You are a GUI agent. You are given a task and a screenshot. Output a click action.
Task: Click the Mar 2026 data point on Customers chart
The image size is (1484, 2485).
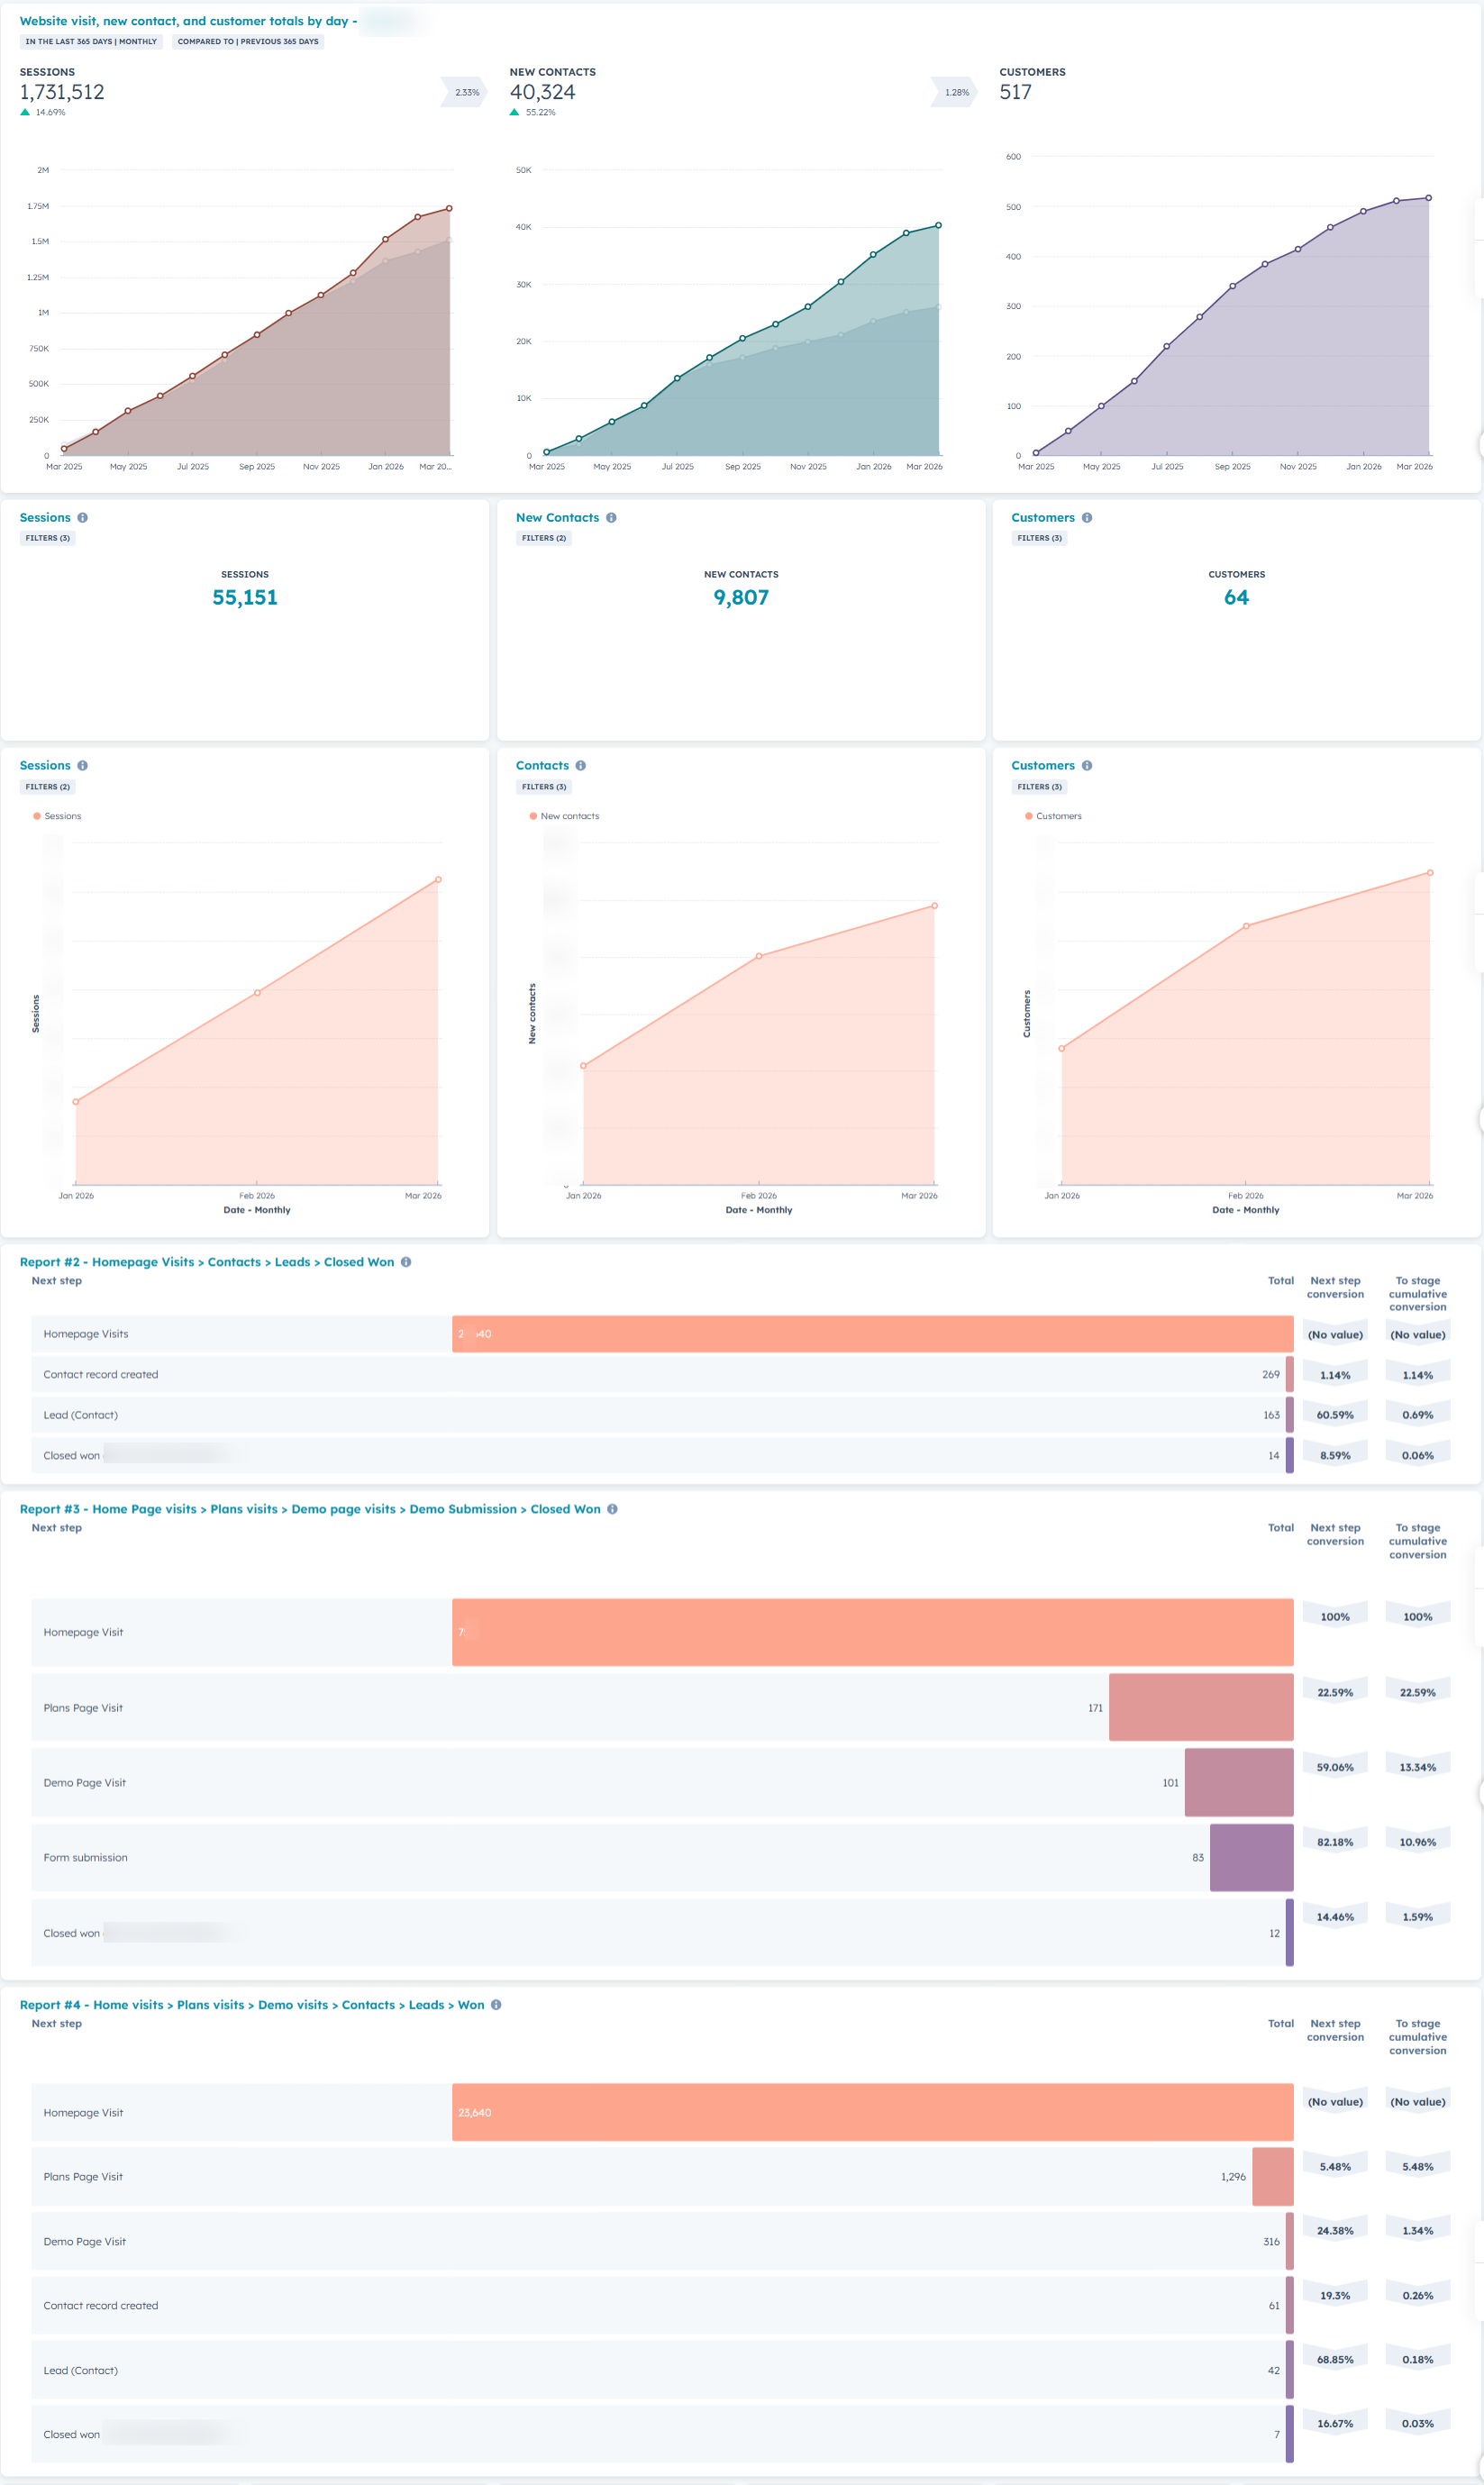click(1427, 198)
